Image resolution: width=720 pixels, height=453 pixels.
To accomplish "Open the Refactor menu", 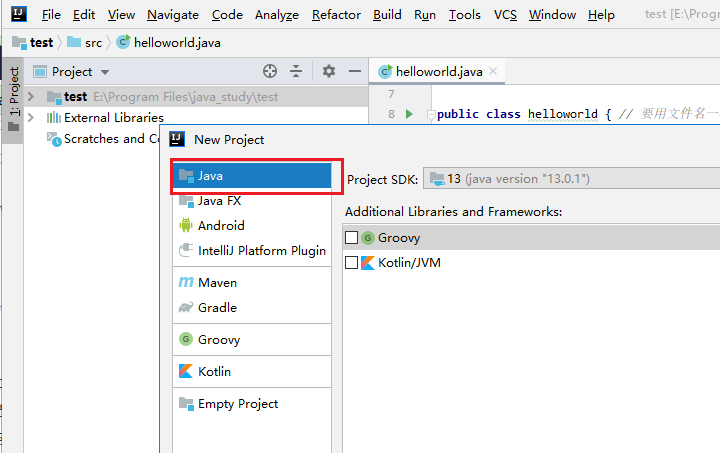I will (x=336, y=15).
